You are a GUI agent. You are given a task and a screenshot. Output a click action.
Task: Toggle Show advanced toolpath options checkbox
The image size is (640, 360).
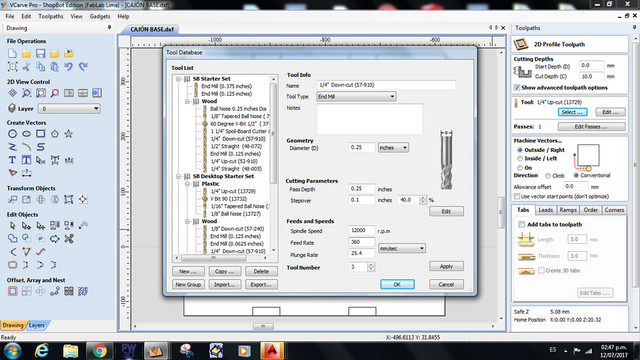[x=517, y=88]
